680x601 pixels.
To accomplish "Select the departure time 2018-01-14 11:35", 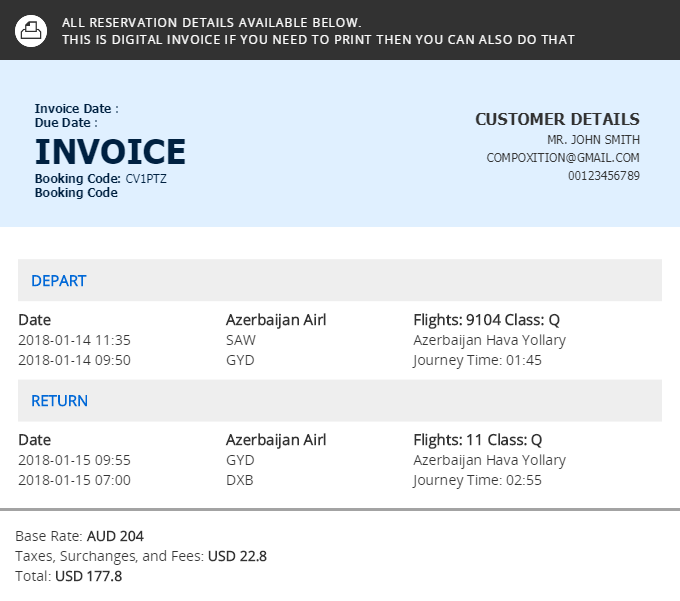I will [x=74, y=340].
